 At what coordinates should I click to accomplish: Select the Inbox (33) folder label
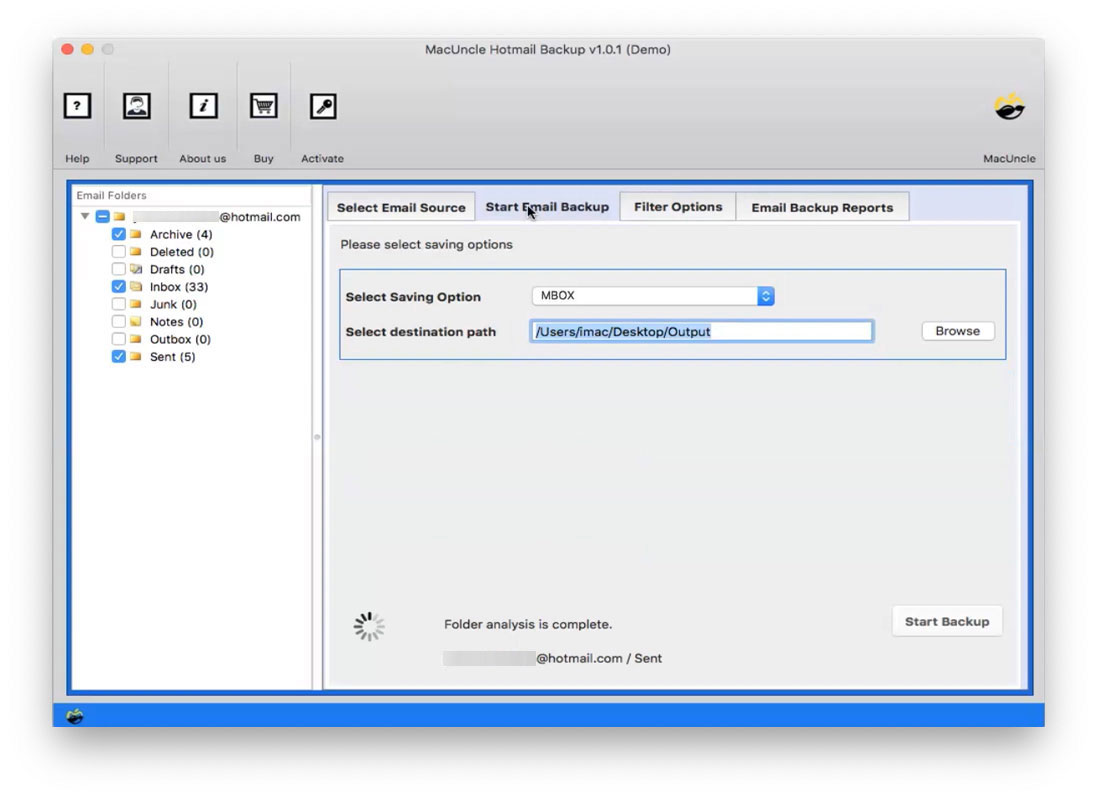point(179,287)
